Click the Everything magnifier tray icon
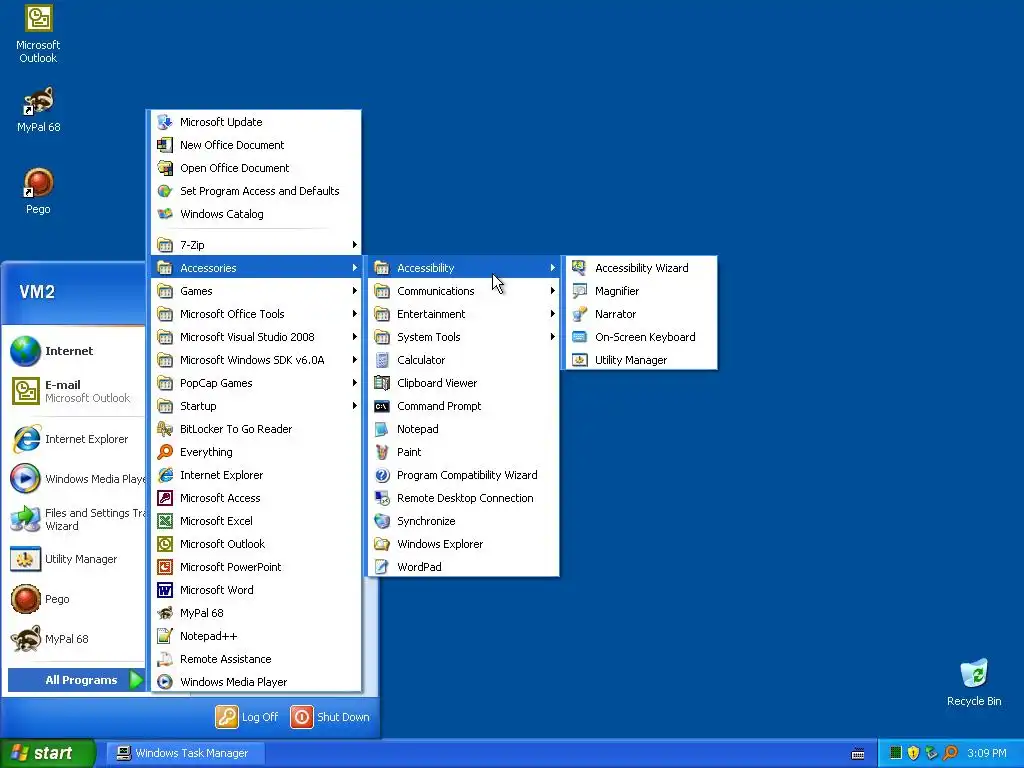Image resolution: width=1024 pixels, height=768 pixels. (950, 753)
